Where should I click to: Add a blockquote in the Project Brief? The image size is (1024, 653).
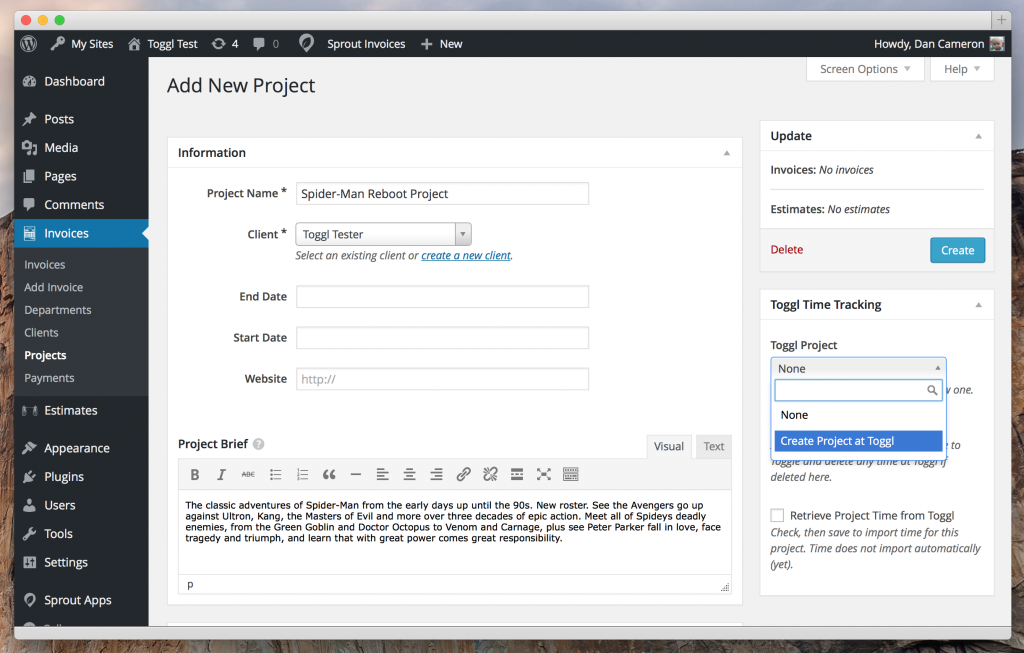point(329,474)
